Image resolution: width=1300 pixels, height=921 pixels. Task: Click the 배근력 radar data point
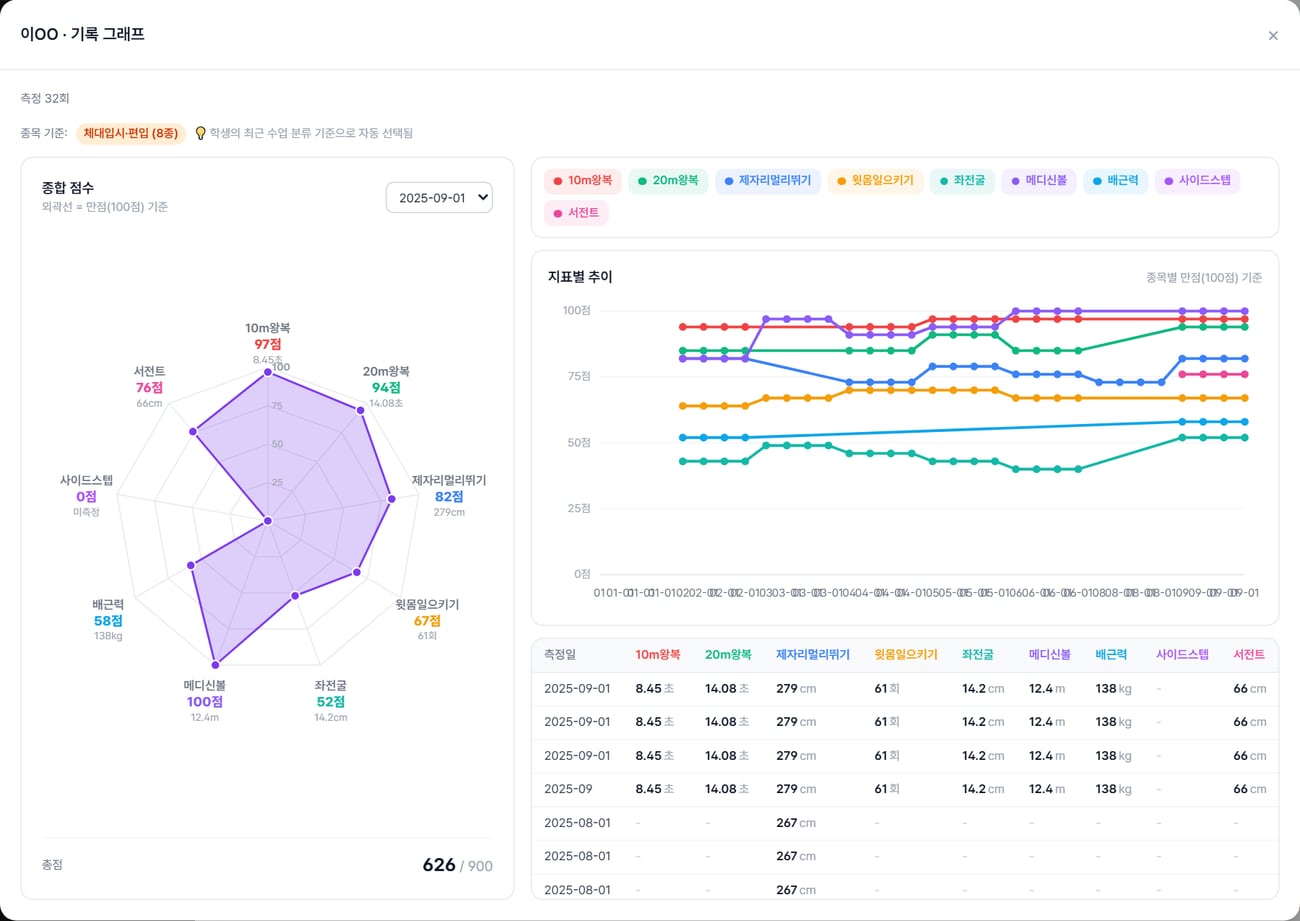pyautogui.click(x=192, y=565)
